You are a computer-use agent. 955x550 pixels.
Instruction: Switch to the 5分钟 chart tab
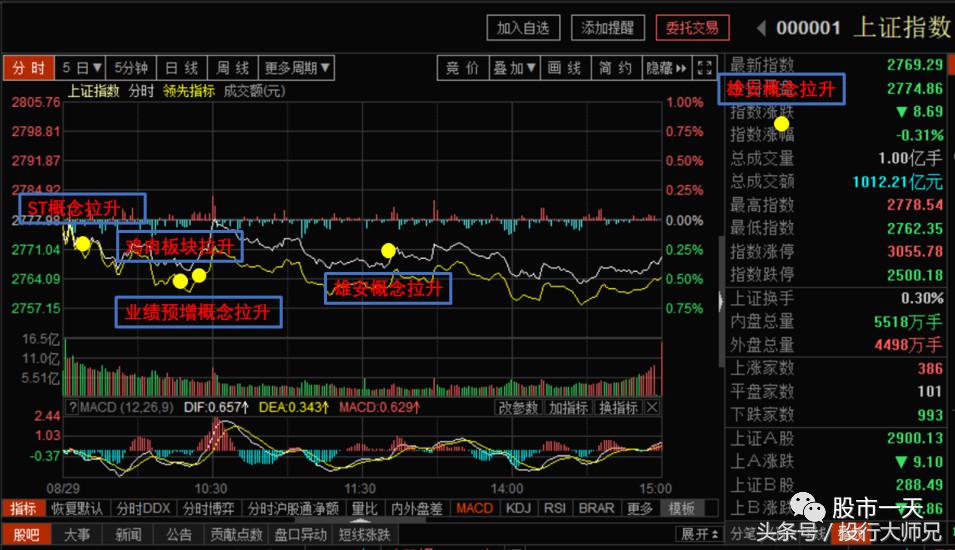coord(132,68)
